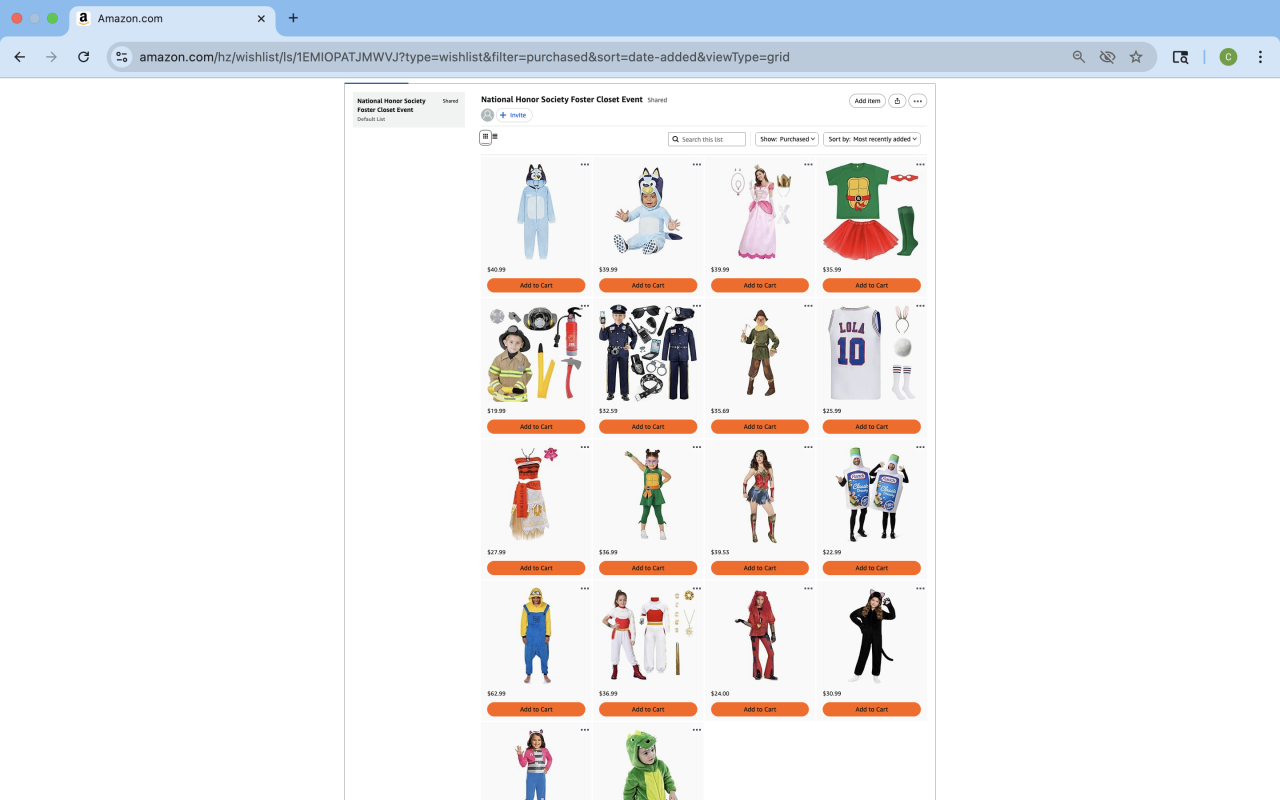Open the browser zoom magnifier icon
This screenshot has height=800, width=1280.
1079,57
